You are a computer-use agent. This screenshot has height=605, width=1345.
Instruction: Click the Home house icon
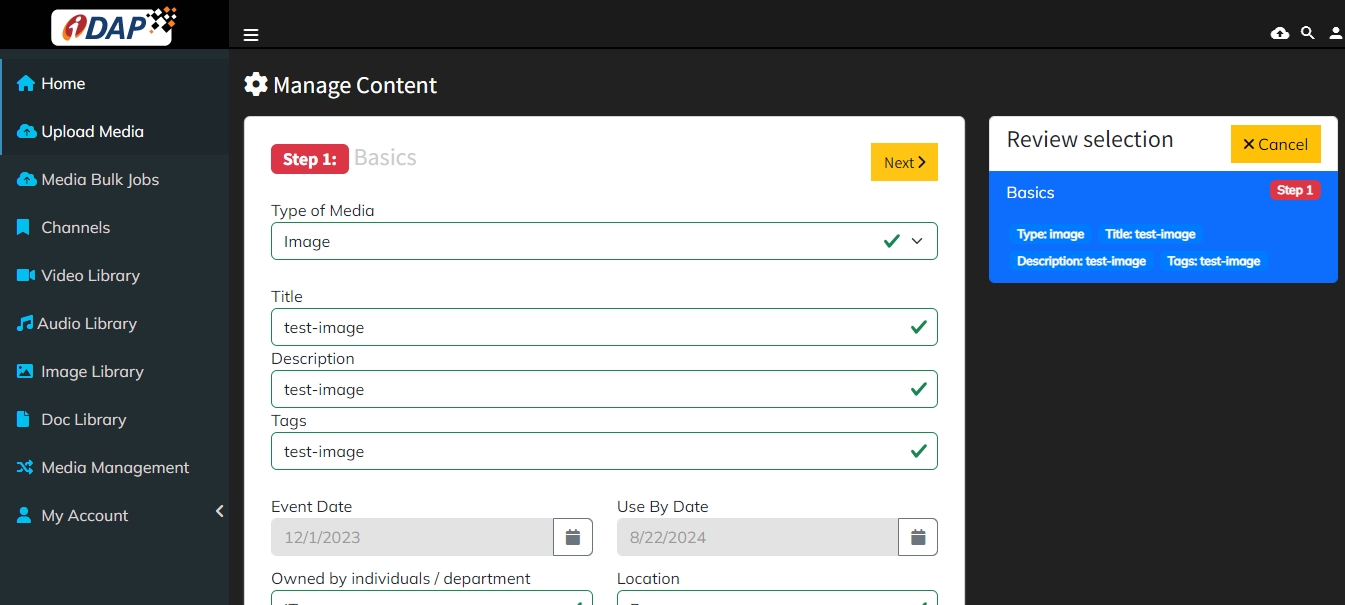pyautogui.click(x=26, y=83)
